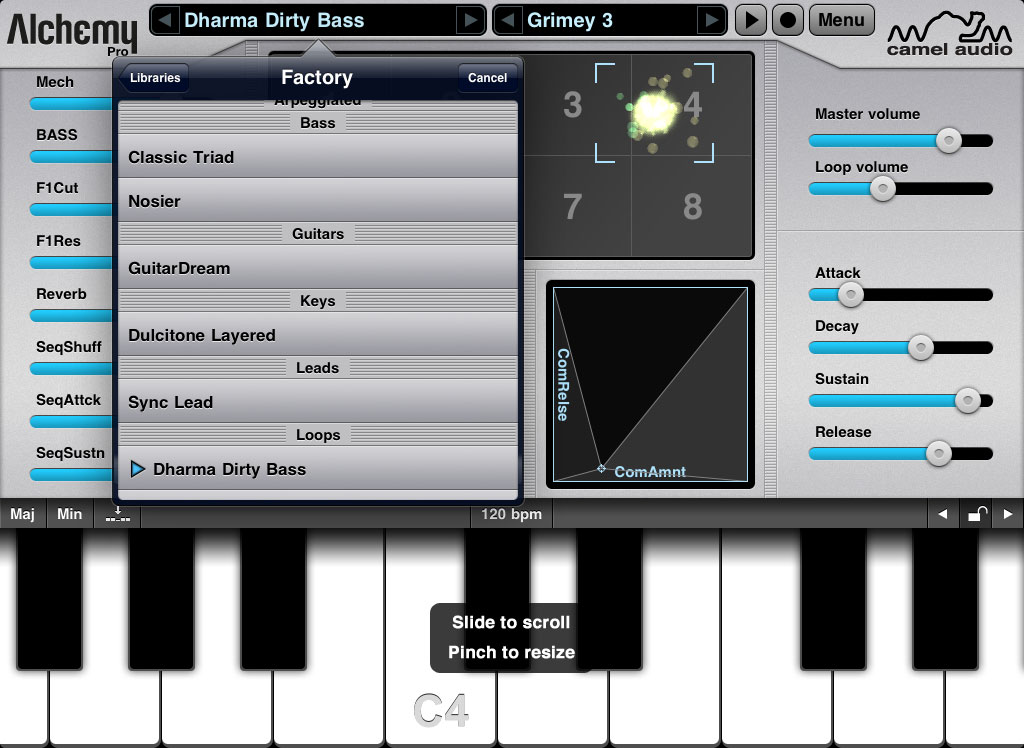Start recording with the record button
The width and height of the screenshot is (1024, 748).
click(x=788, y=20)
